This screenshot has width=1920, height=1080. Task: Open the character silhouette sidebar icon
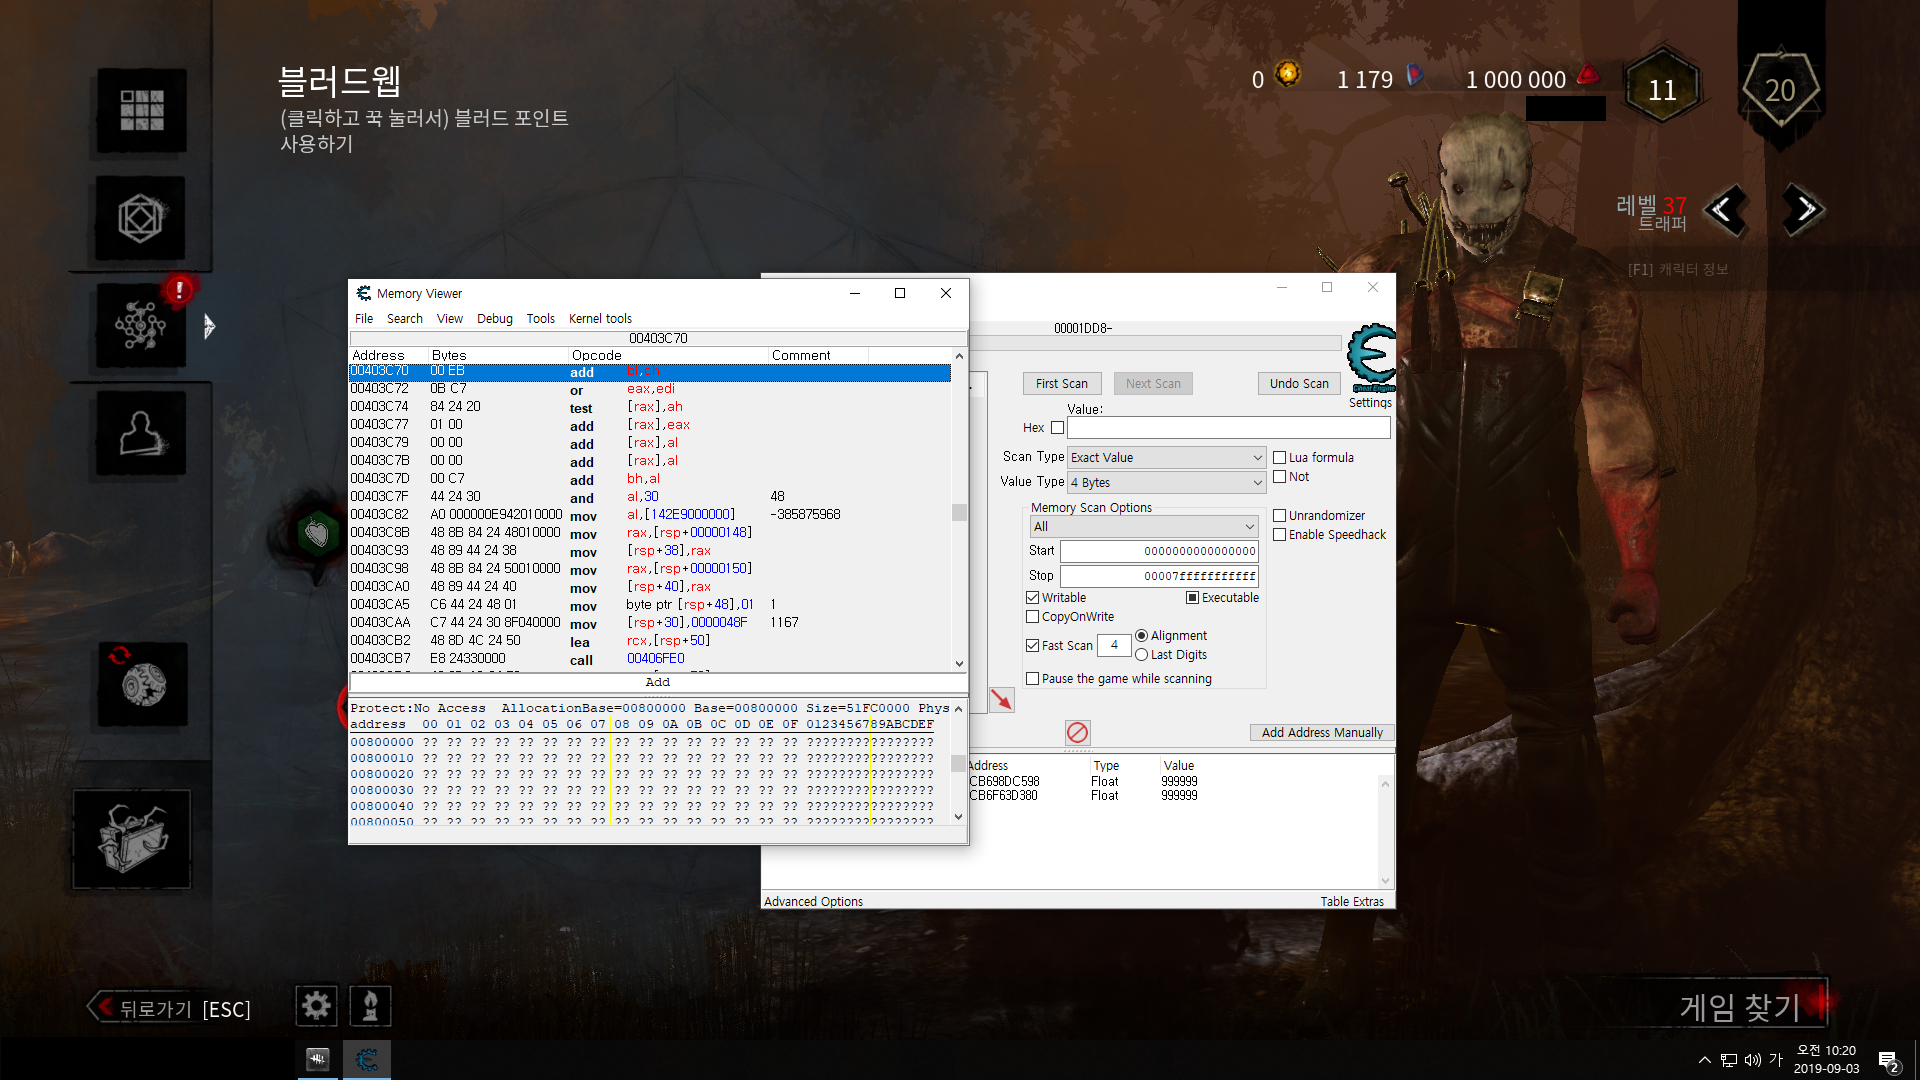(x=141, y=433)
